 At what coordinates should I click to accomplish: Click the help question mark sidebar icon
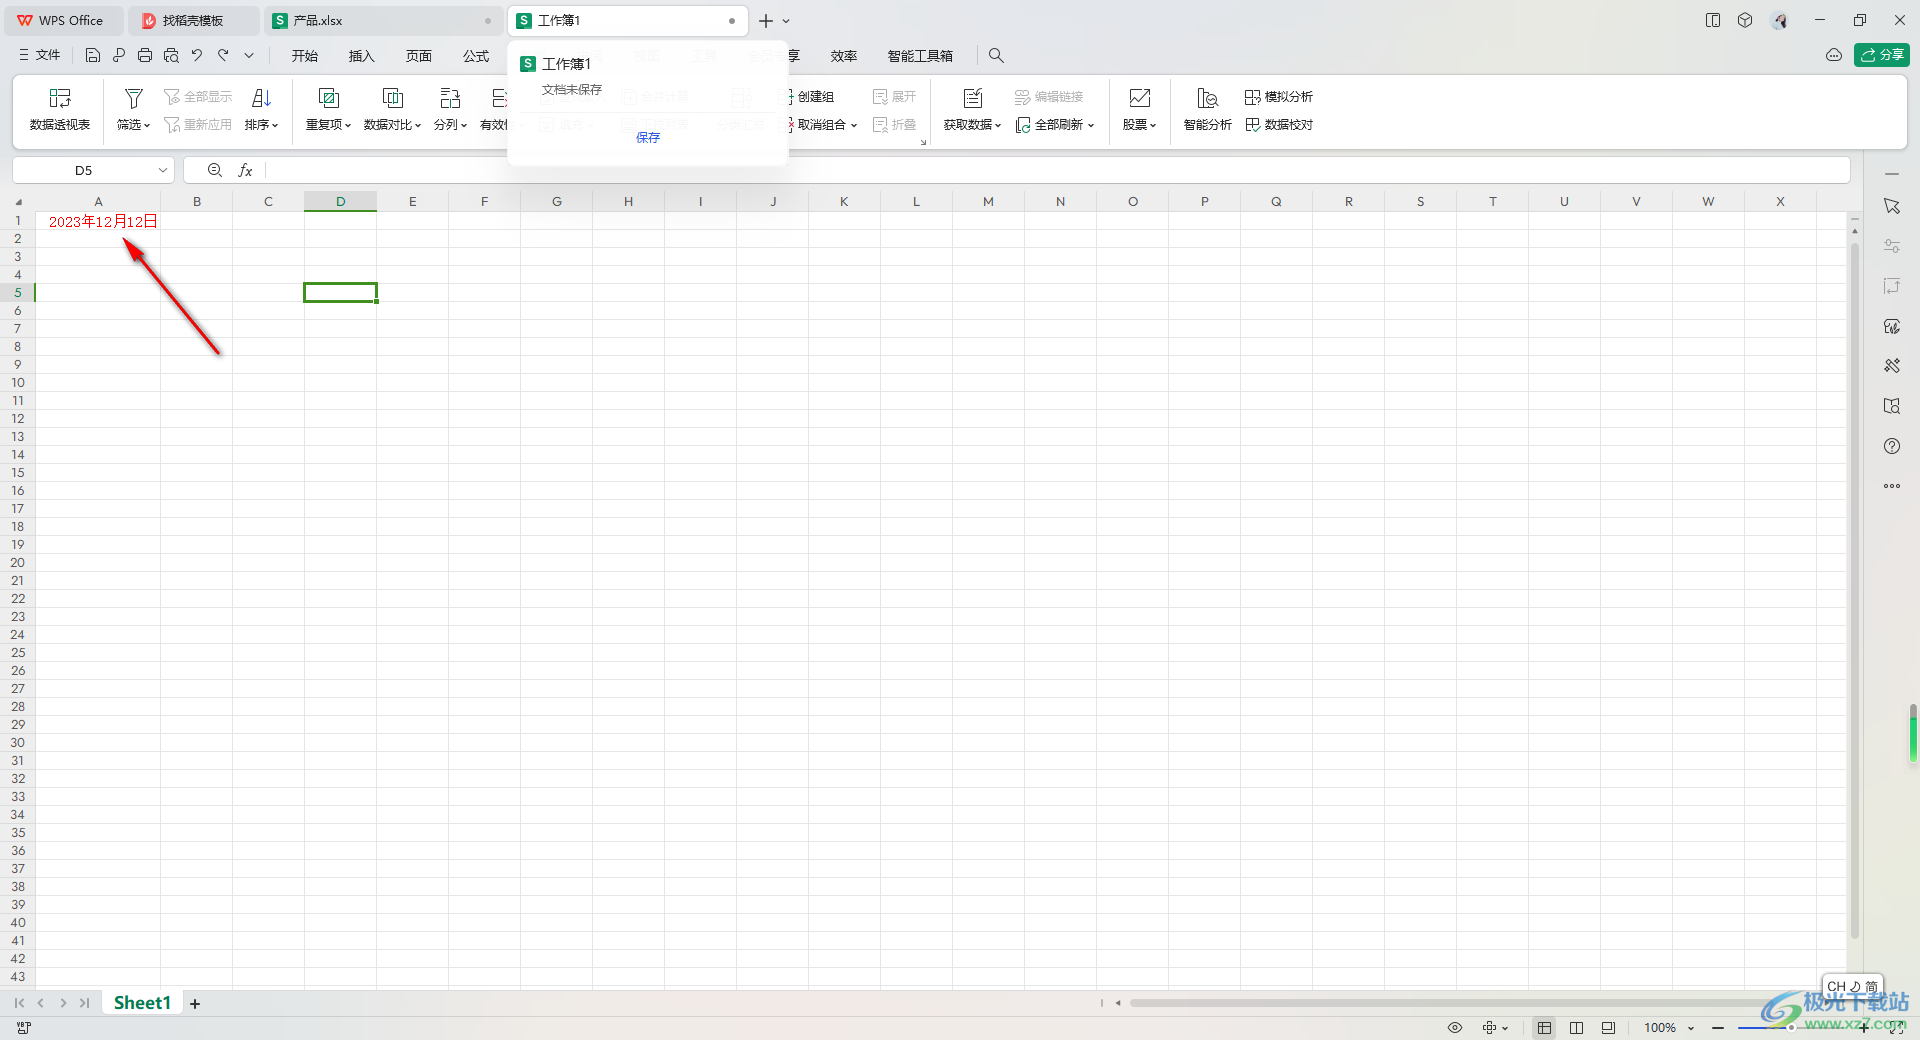point(1892,446)
